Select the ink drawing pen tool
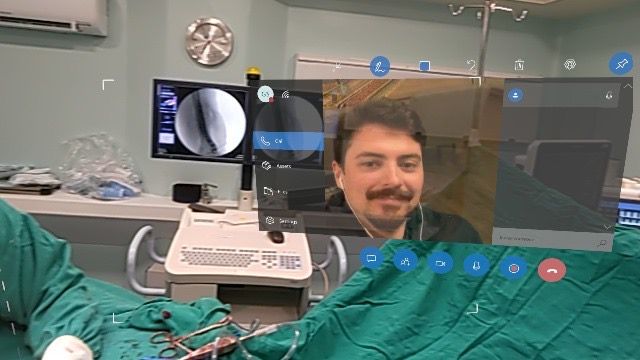Image resolution: width=640 pixels, height=360 pixels. pos(380,66)
